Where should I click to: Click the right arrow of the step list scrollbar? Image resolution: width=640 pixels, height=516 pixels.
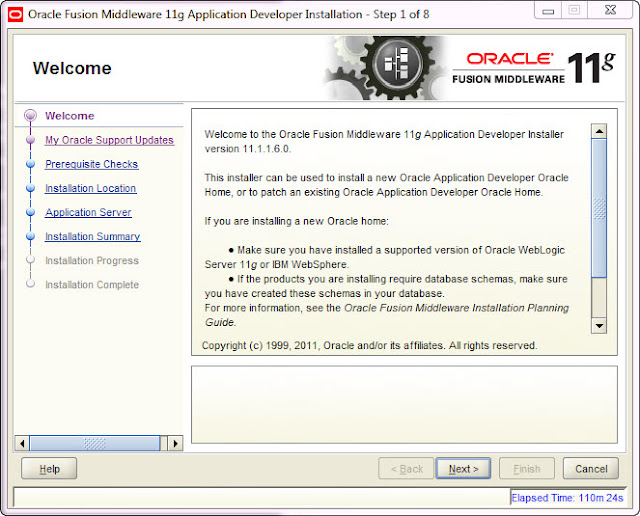(x=176, y=443)
